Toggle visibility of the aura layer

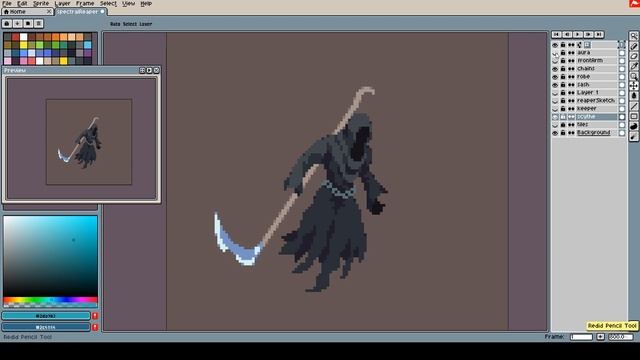555,53
